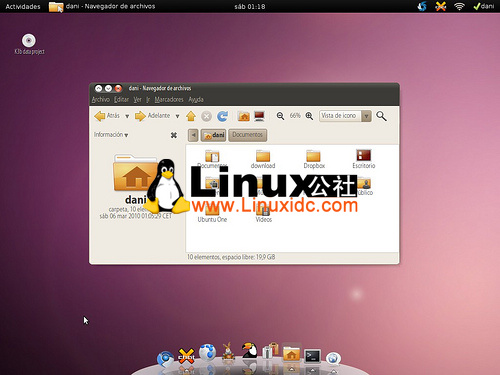Click the search magnifier in toolbar
Image resolution: width=500 pixels, height=375 pixels.
pos(381,116)
